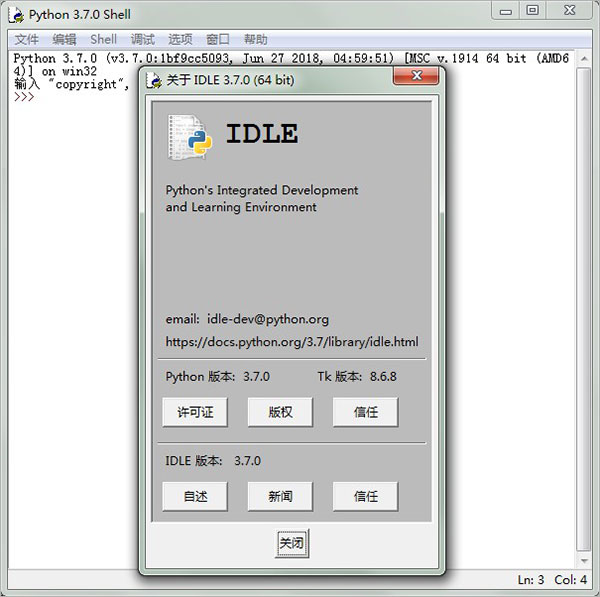Click the 'Tk 版本: 8.6.8' label
This screenshot has width=600, height=597.
tap(357, 377)
